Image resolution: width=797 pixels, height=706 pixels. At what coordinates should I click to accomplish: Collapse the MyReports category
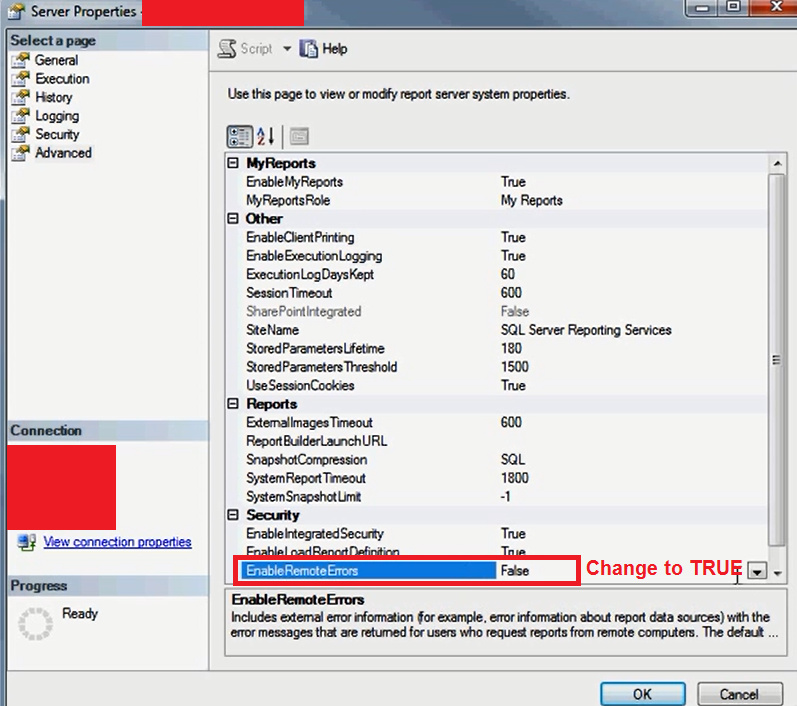point(233,163)
